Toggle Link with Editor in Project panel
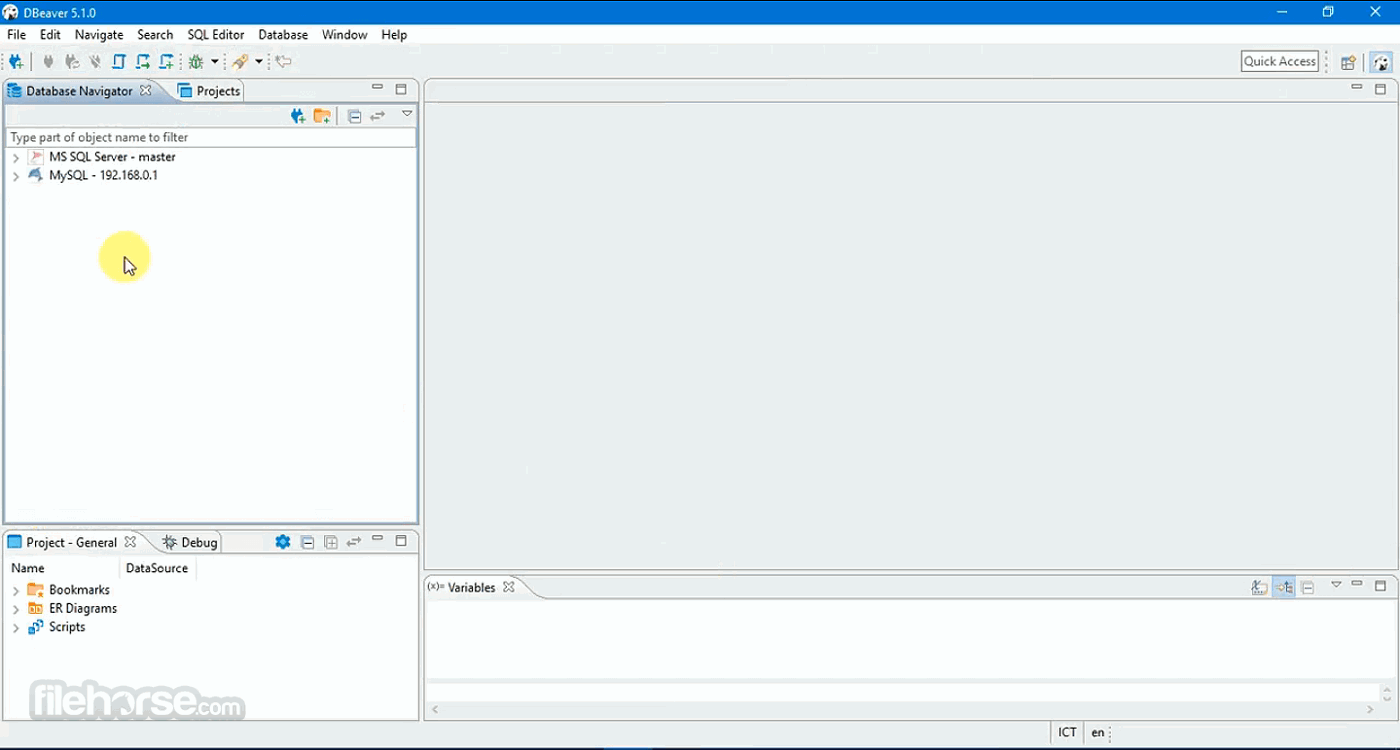The height and width of the screenshot is (750, 1400). (354, 542)
